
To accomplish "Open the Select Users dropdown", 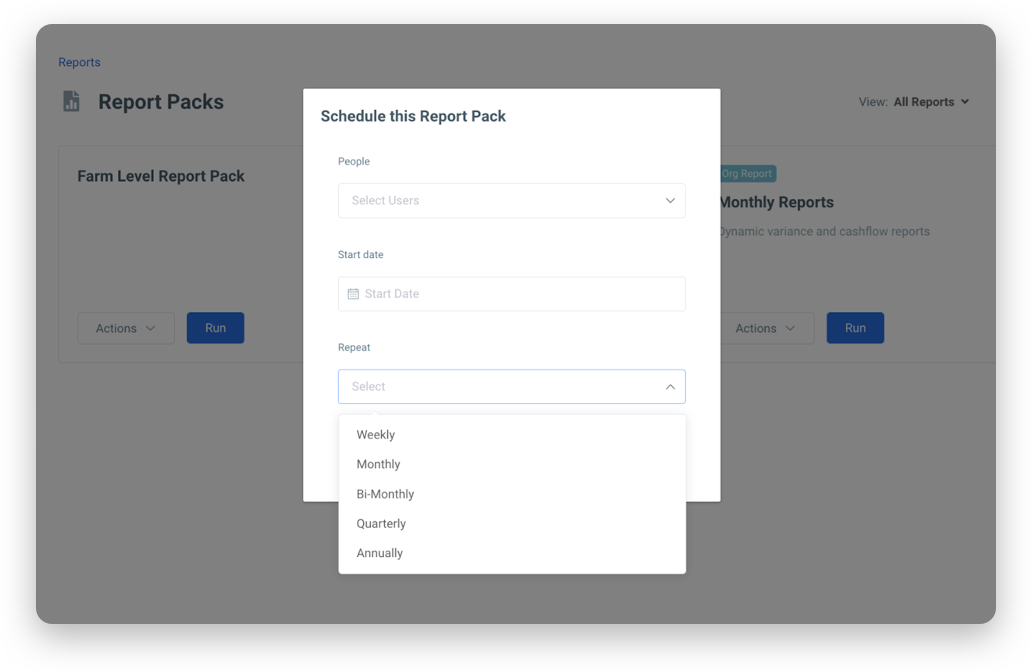I will pyautogui.click(x=511, y=200).
